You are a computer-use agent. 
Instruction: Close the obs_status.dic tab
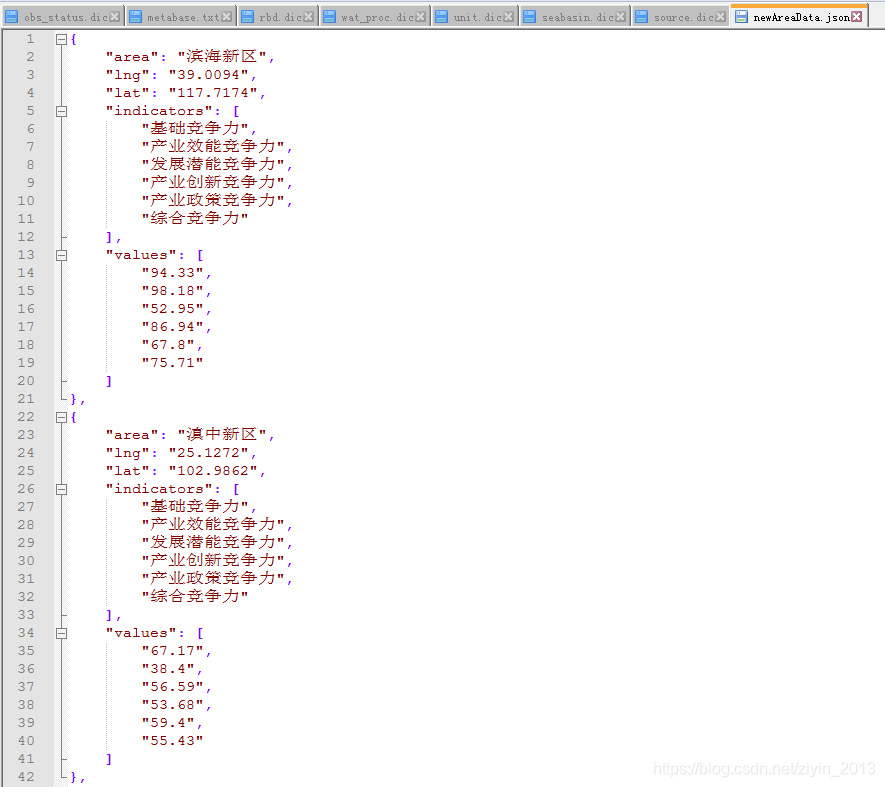115,17
